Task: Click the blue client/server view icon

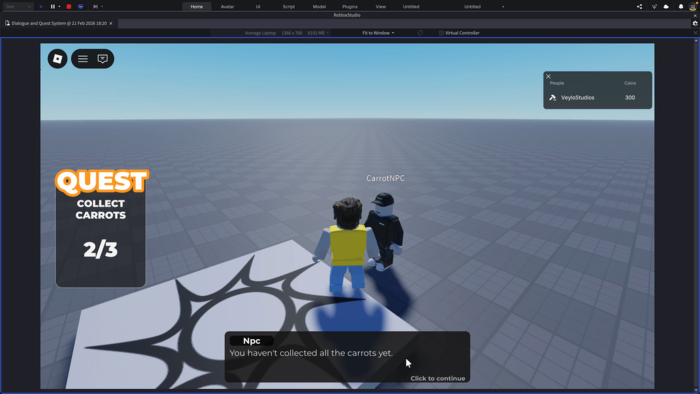Action: [81, 7]
